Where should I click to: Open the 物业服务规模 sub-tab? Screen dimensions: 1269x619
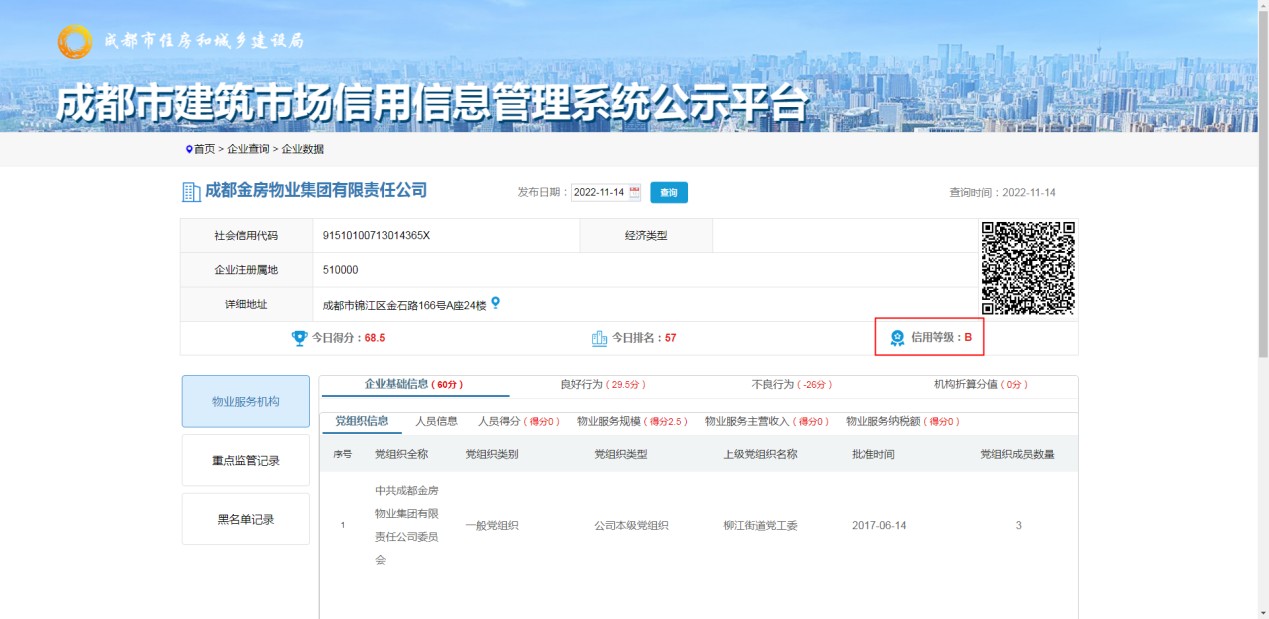pos(632,421)
